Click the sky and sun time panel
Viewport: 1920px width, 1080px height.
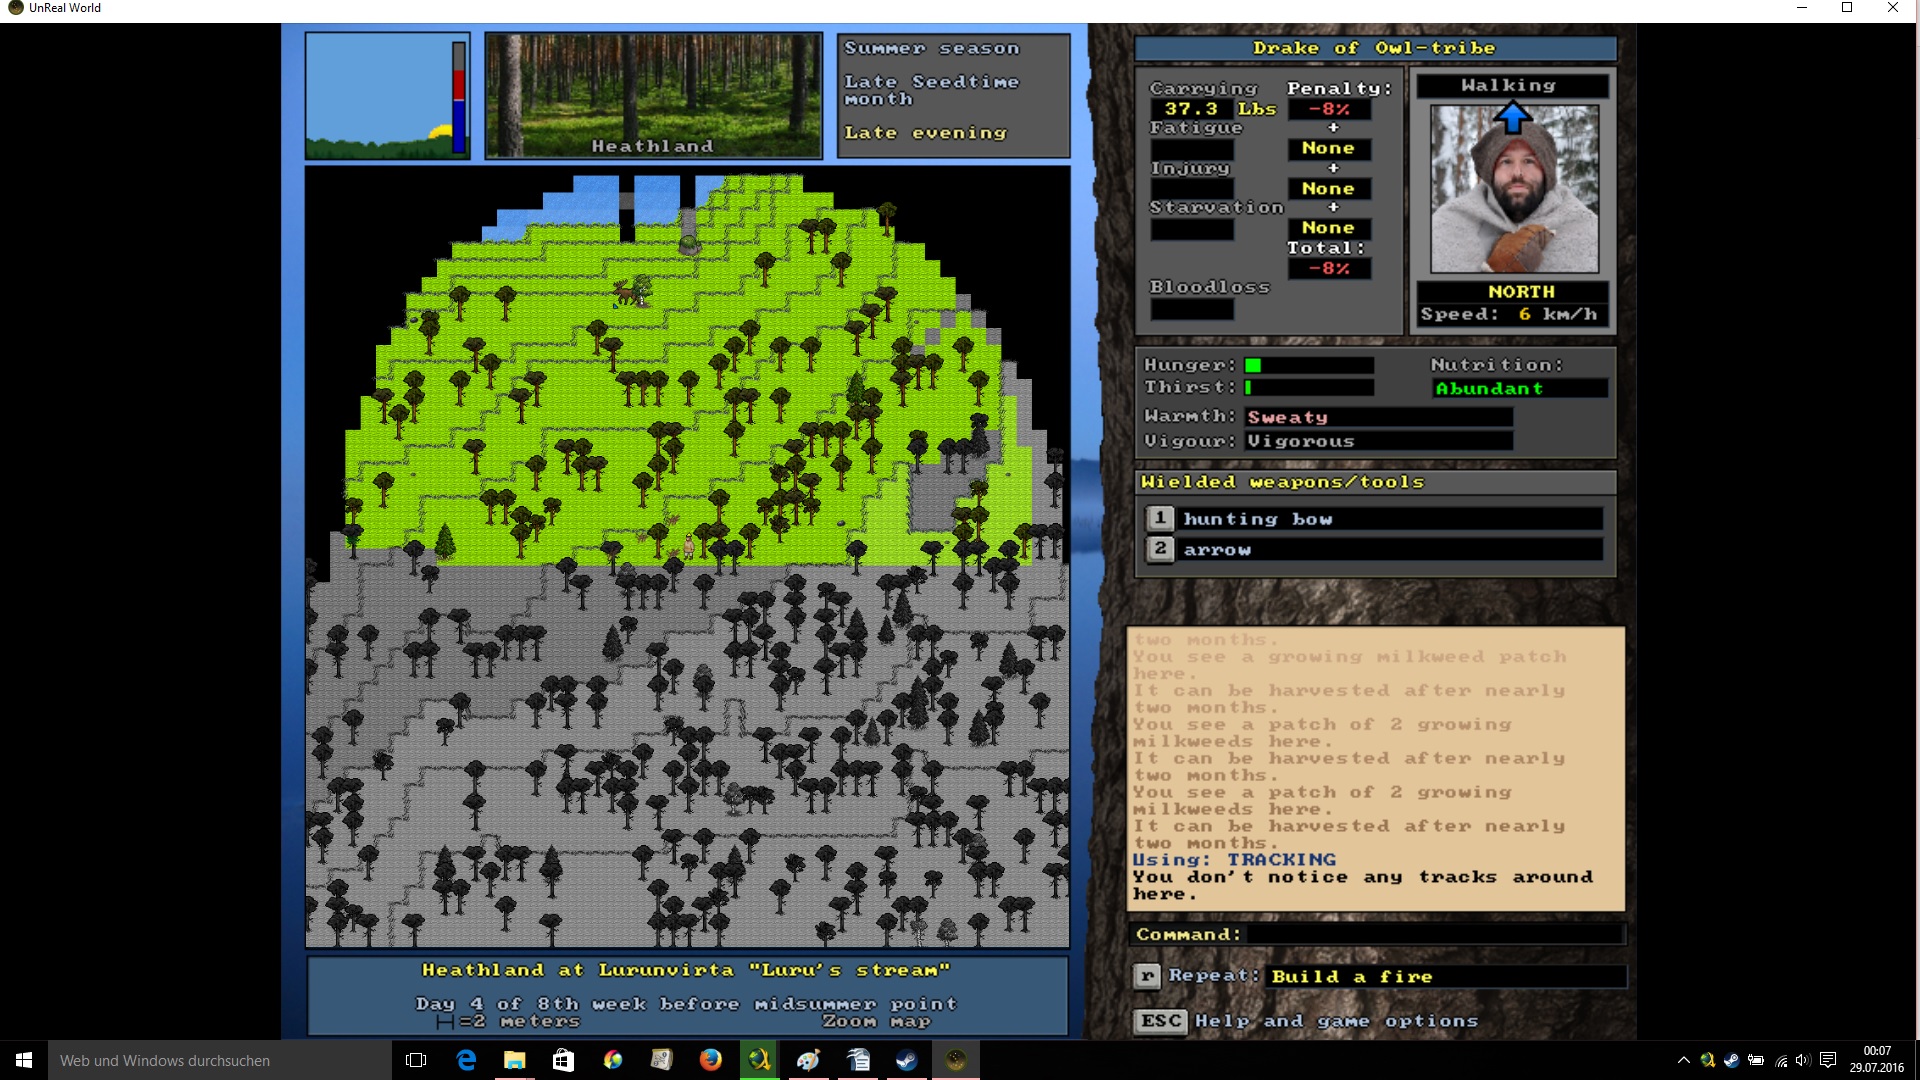387,95
